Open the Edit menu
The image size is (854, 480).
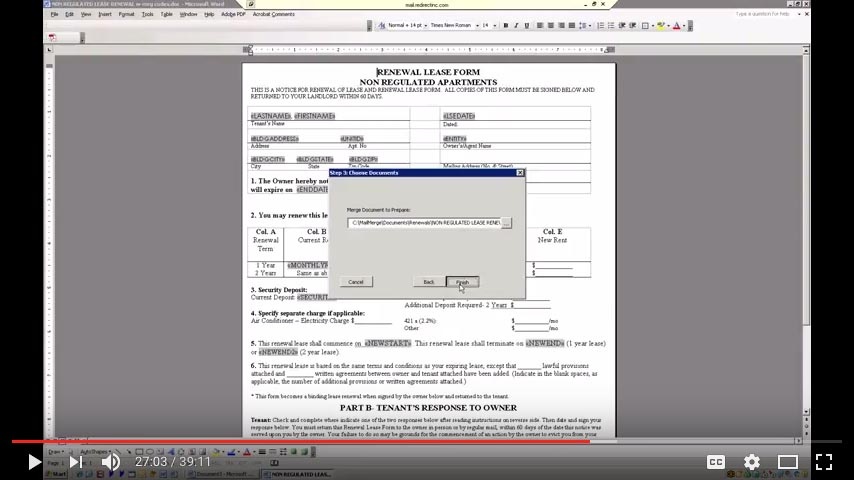[69, 14]
